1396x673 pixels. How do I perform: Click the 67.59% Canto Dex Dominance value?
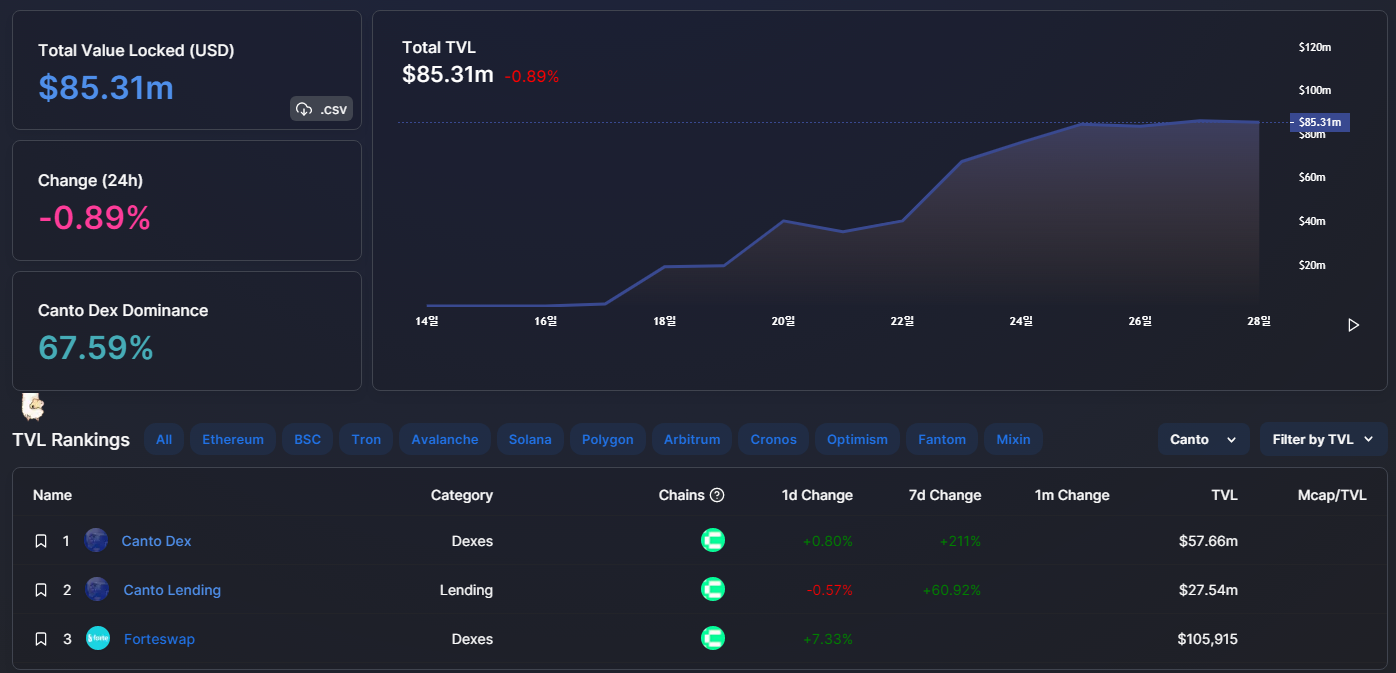(x=96, y=348)
